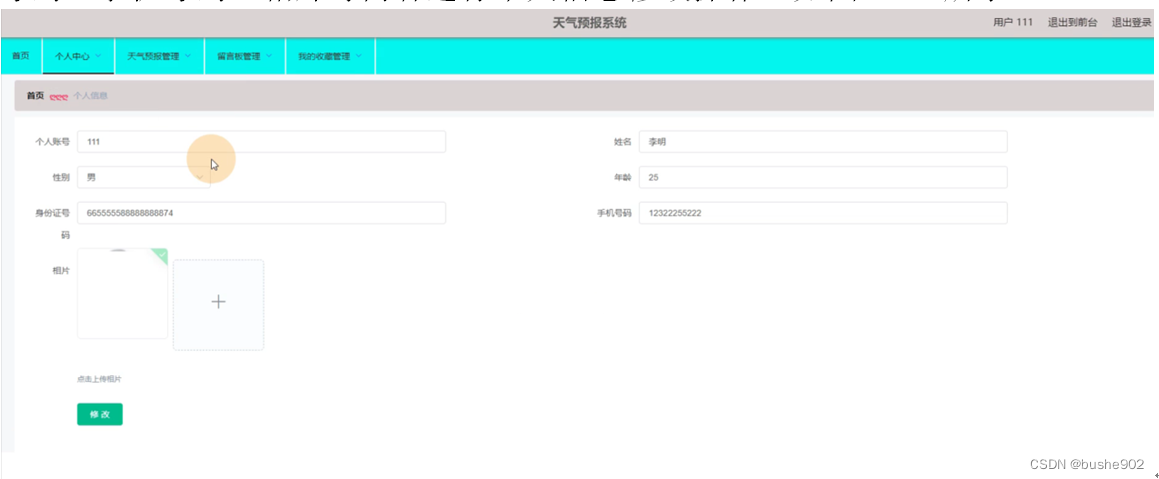The width and height of the screenshot is (1159, 479).
Task: Focus the 姓名 input containing 李明
Action: click(823, 142)
